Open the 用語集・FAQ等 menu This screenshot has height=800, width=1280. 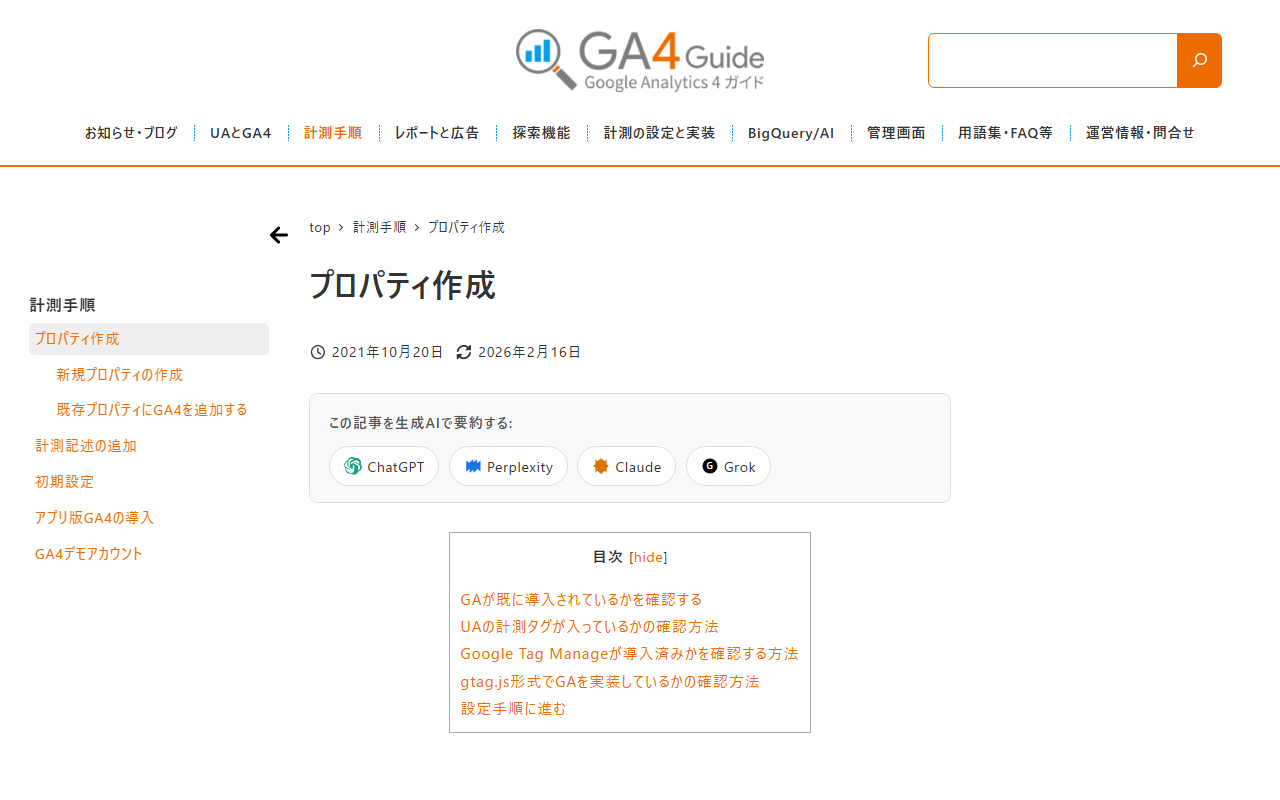(1005, 133)
